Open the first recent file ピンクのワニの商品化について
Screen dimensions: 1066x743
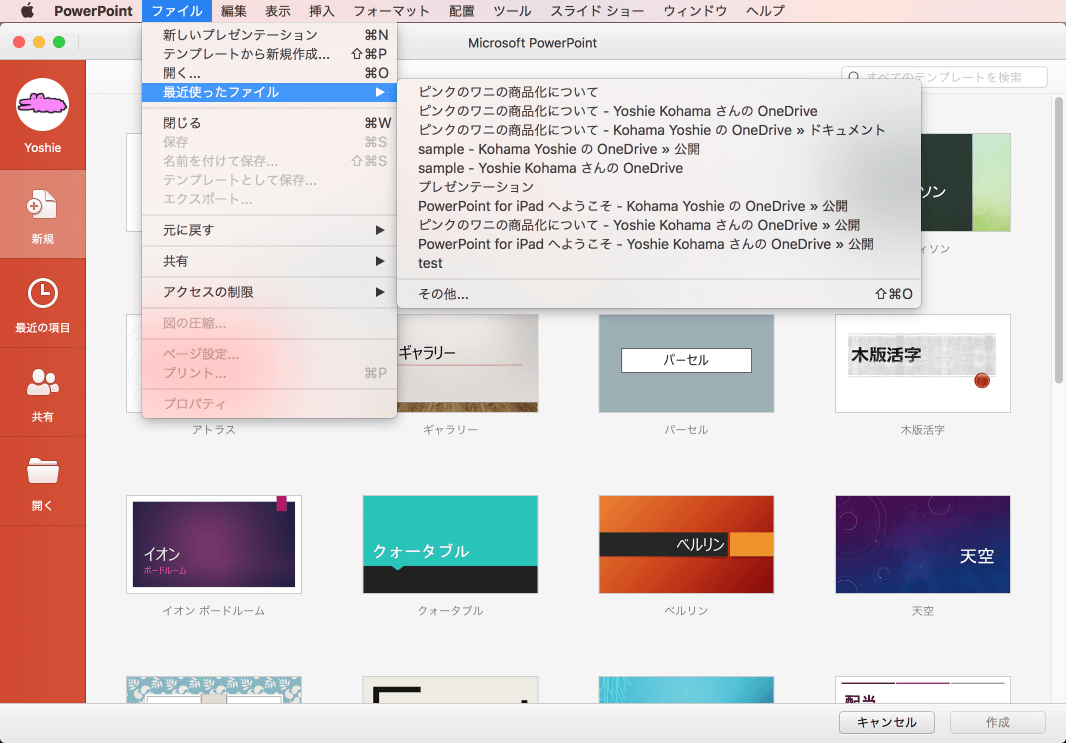point(659,92)
